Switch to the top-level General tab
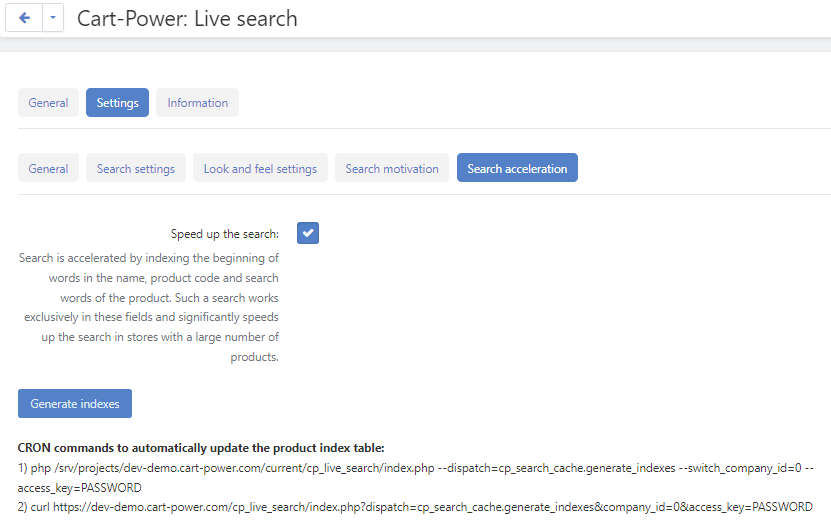The width and height of the screenshot is (831, 521). pos(48,103)
